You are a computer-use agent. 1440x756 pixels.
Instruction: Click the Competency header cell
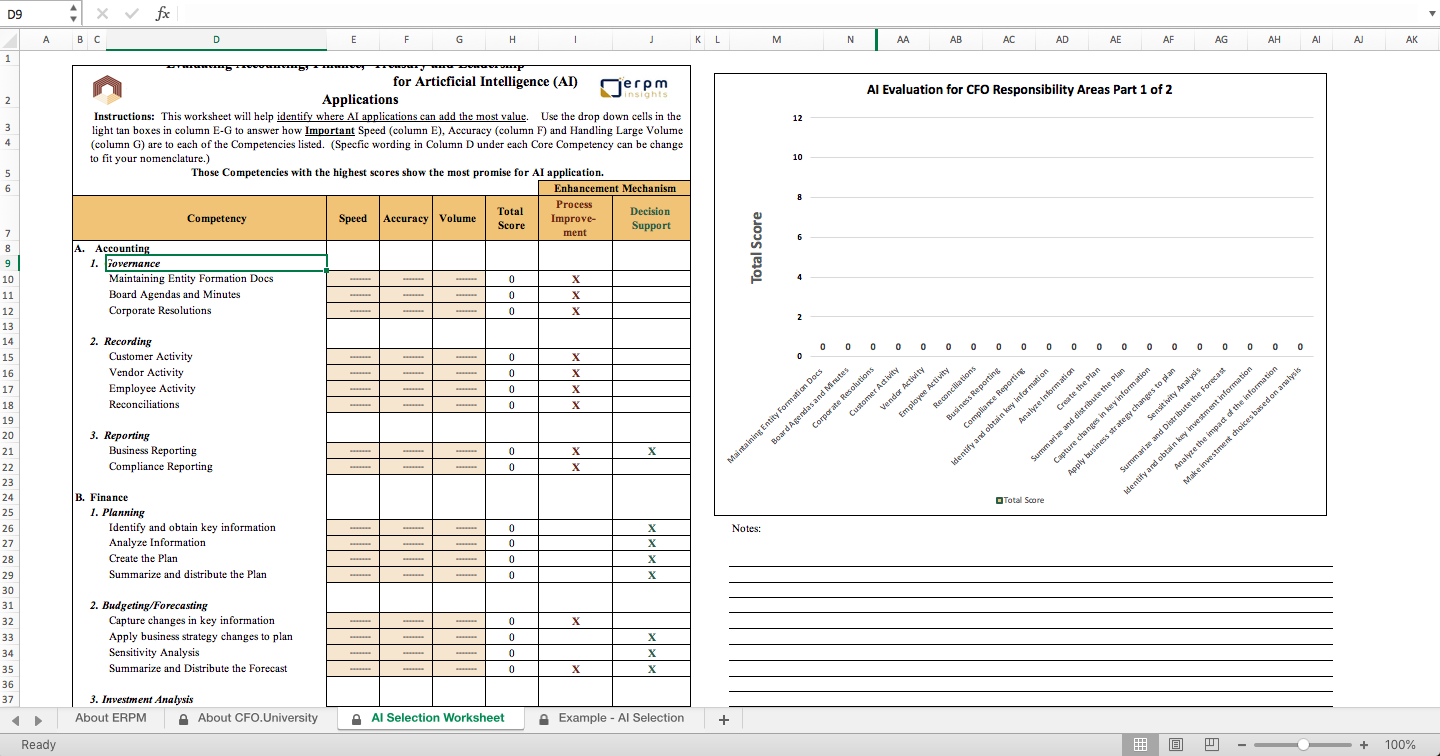[x=199, y=218]
